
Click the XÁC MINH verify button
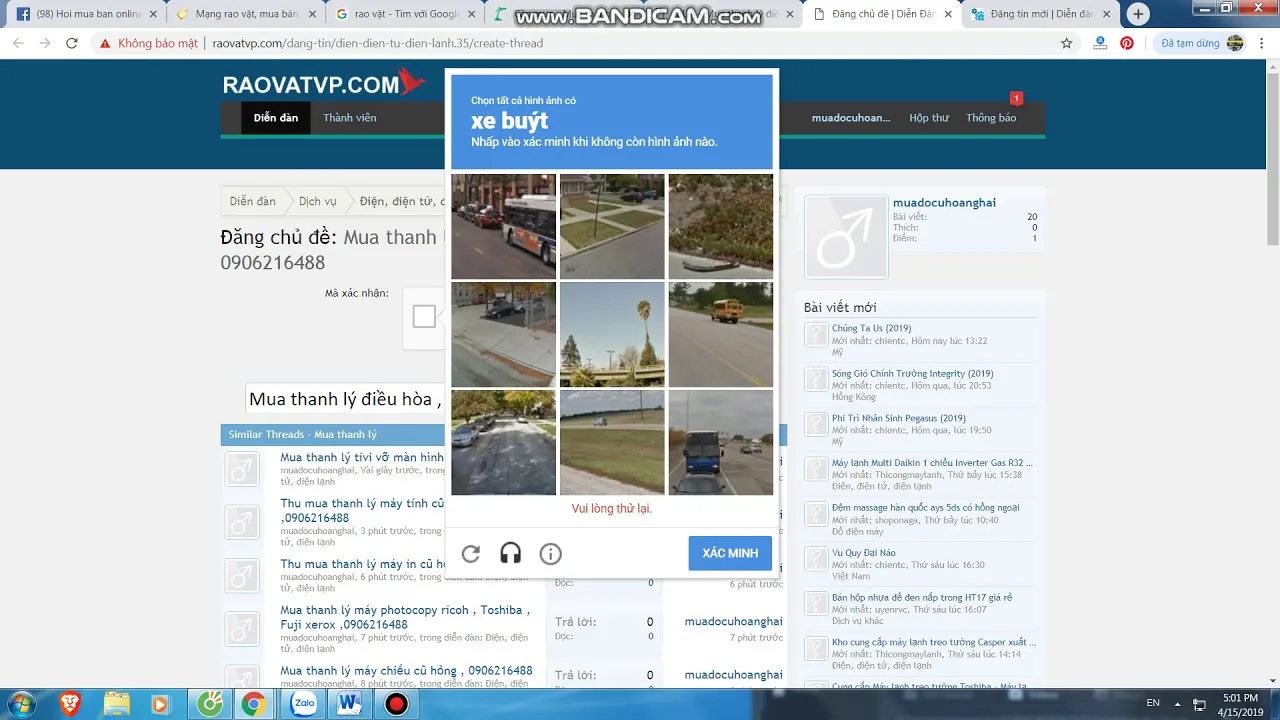click(730, 553)
